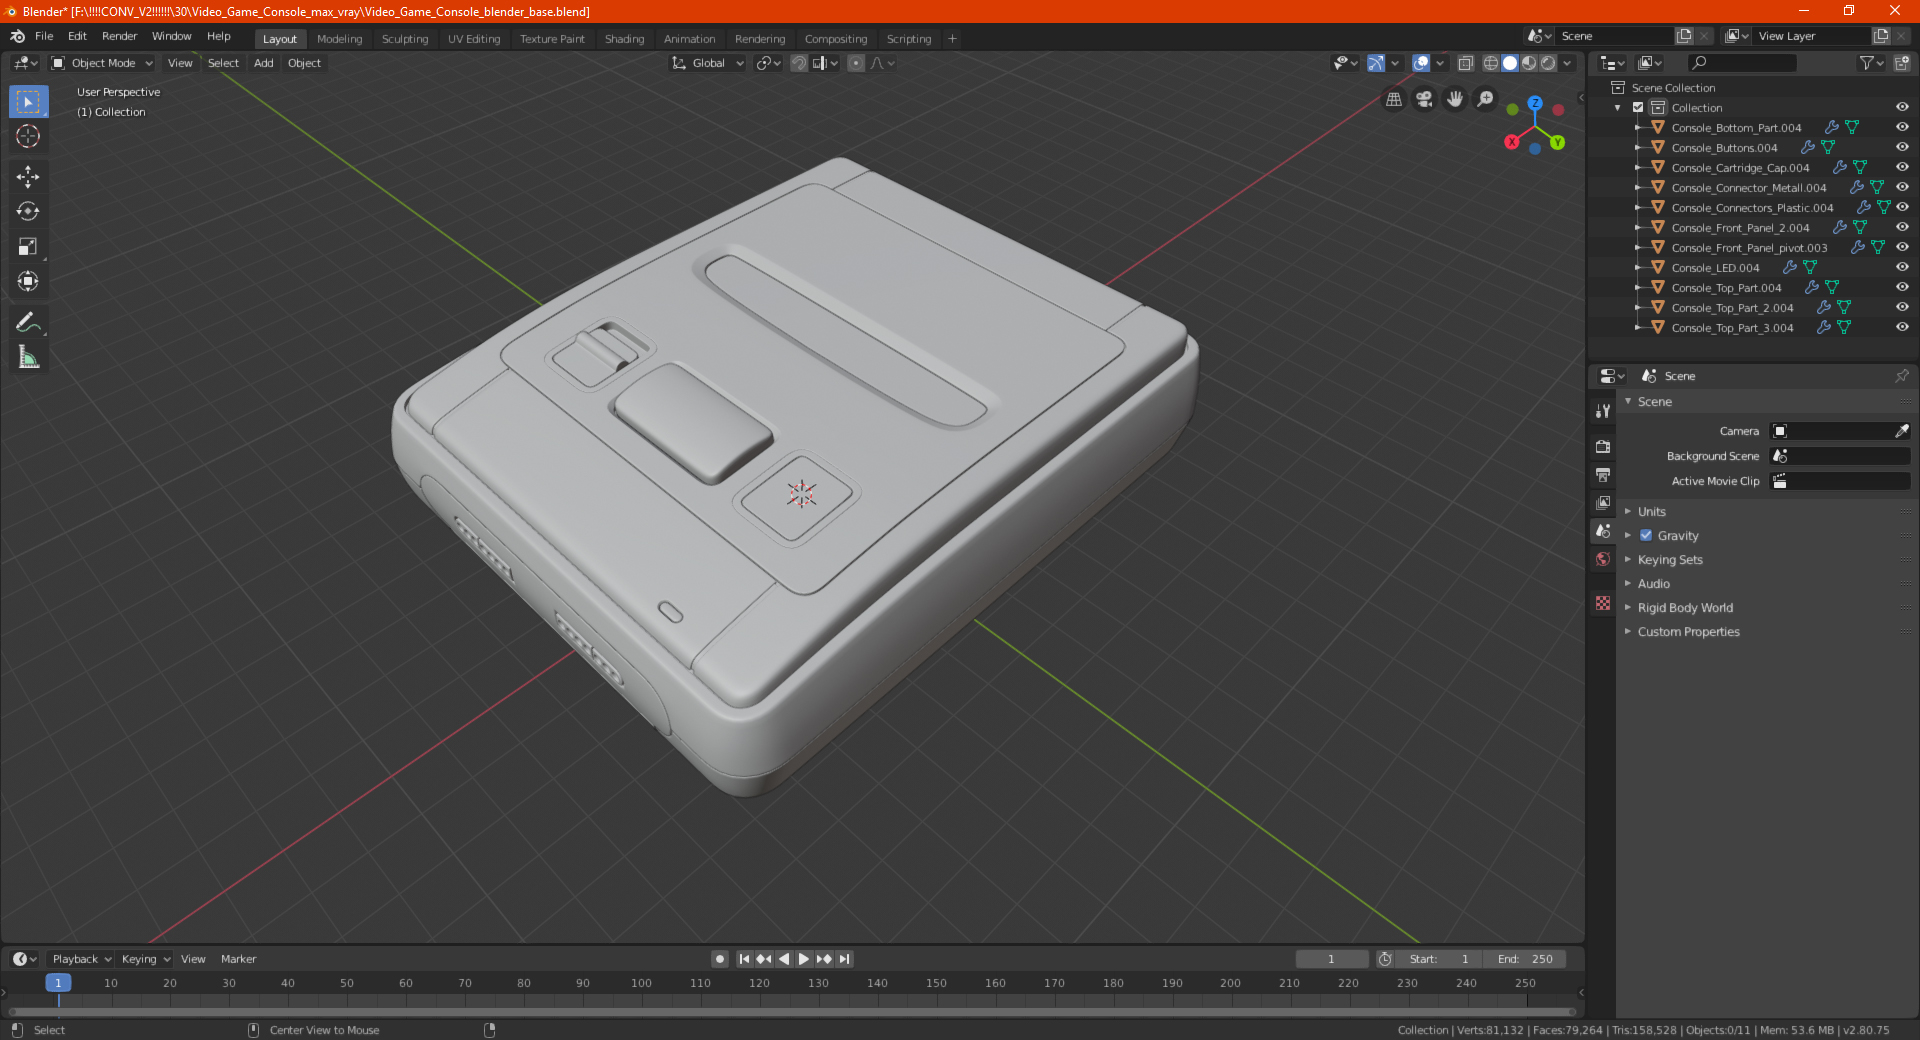
Task: Uncheck the Collection exclude checkbox
Action: pos(1638,107)
